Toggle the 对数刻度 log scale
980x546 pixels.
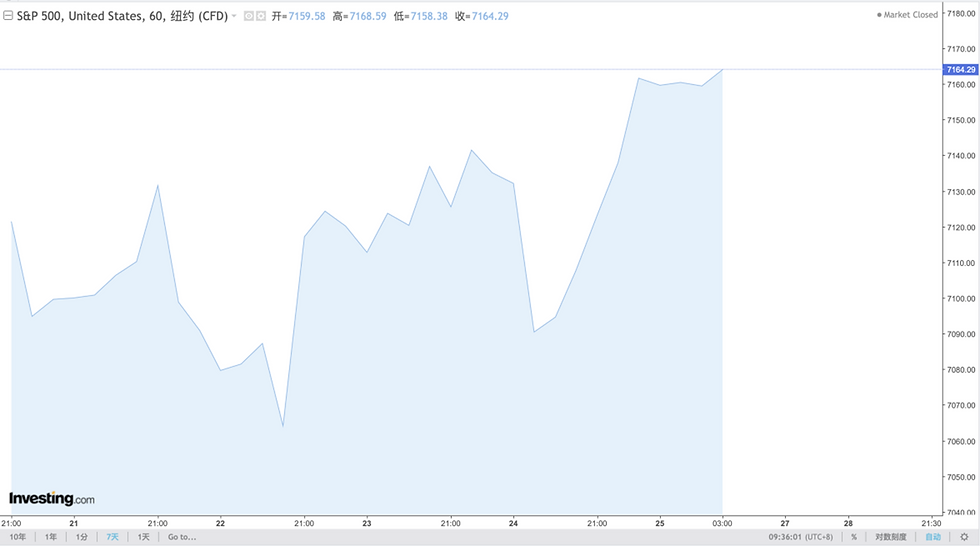click(891, 537)
